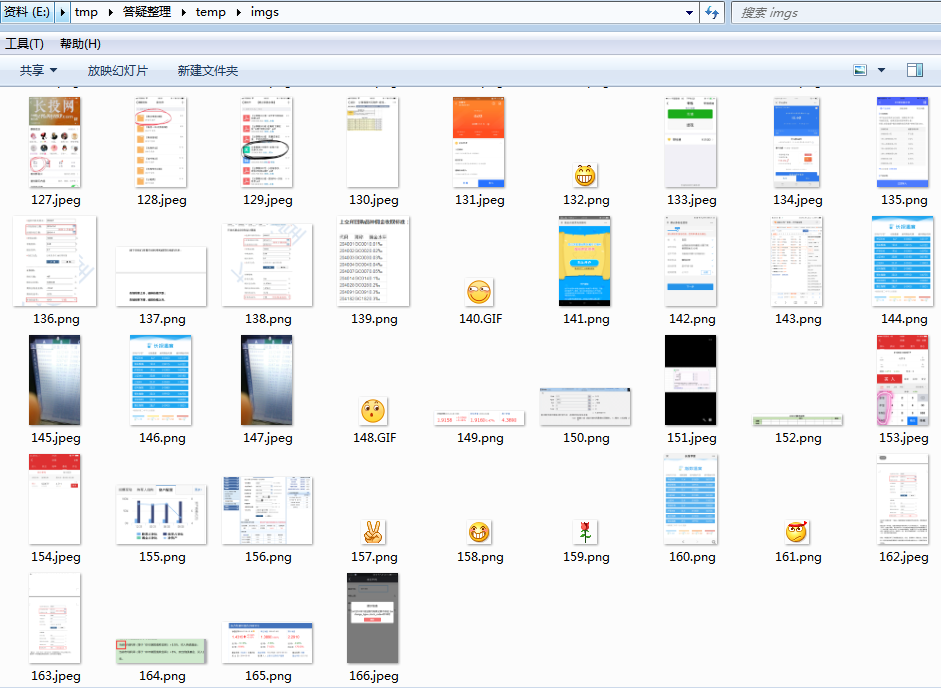Select the 153.jpeg thumbnail
941x688 pixels.
point(903,380)
